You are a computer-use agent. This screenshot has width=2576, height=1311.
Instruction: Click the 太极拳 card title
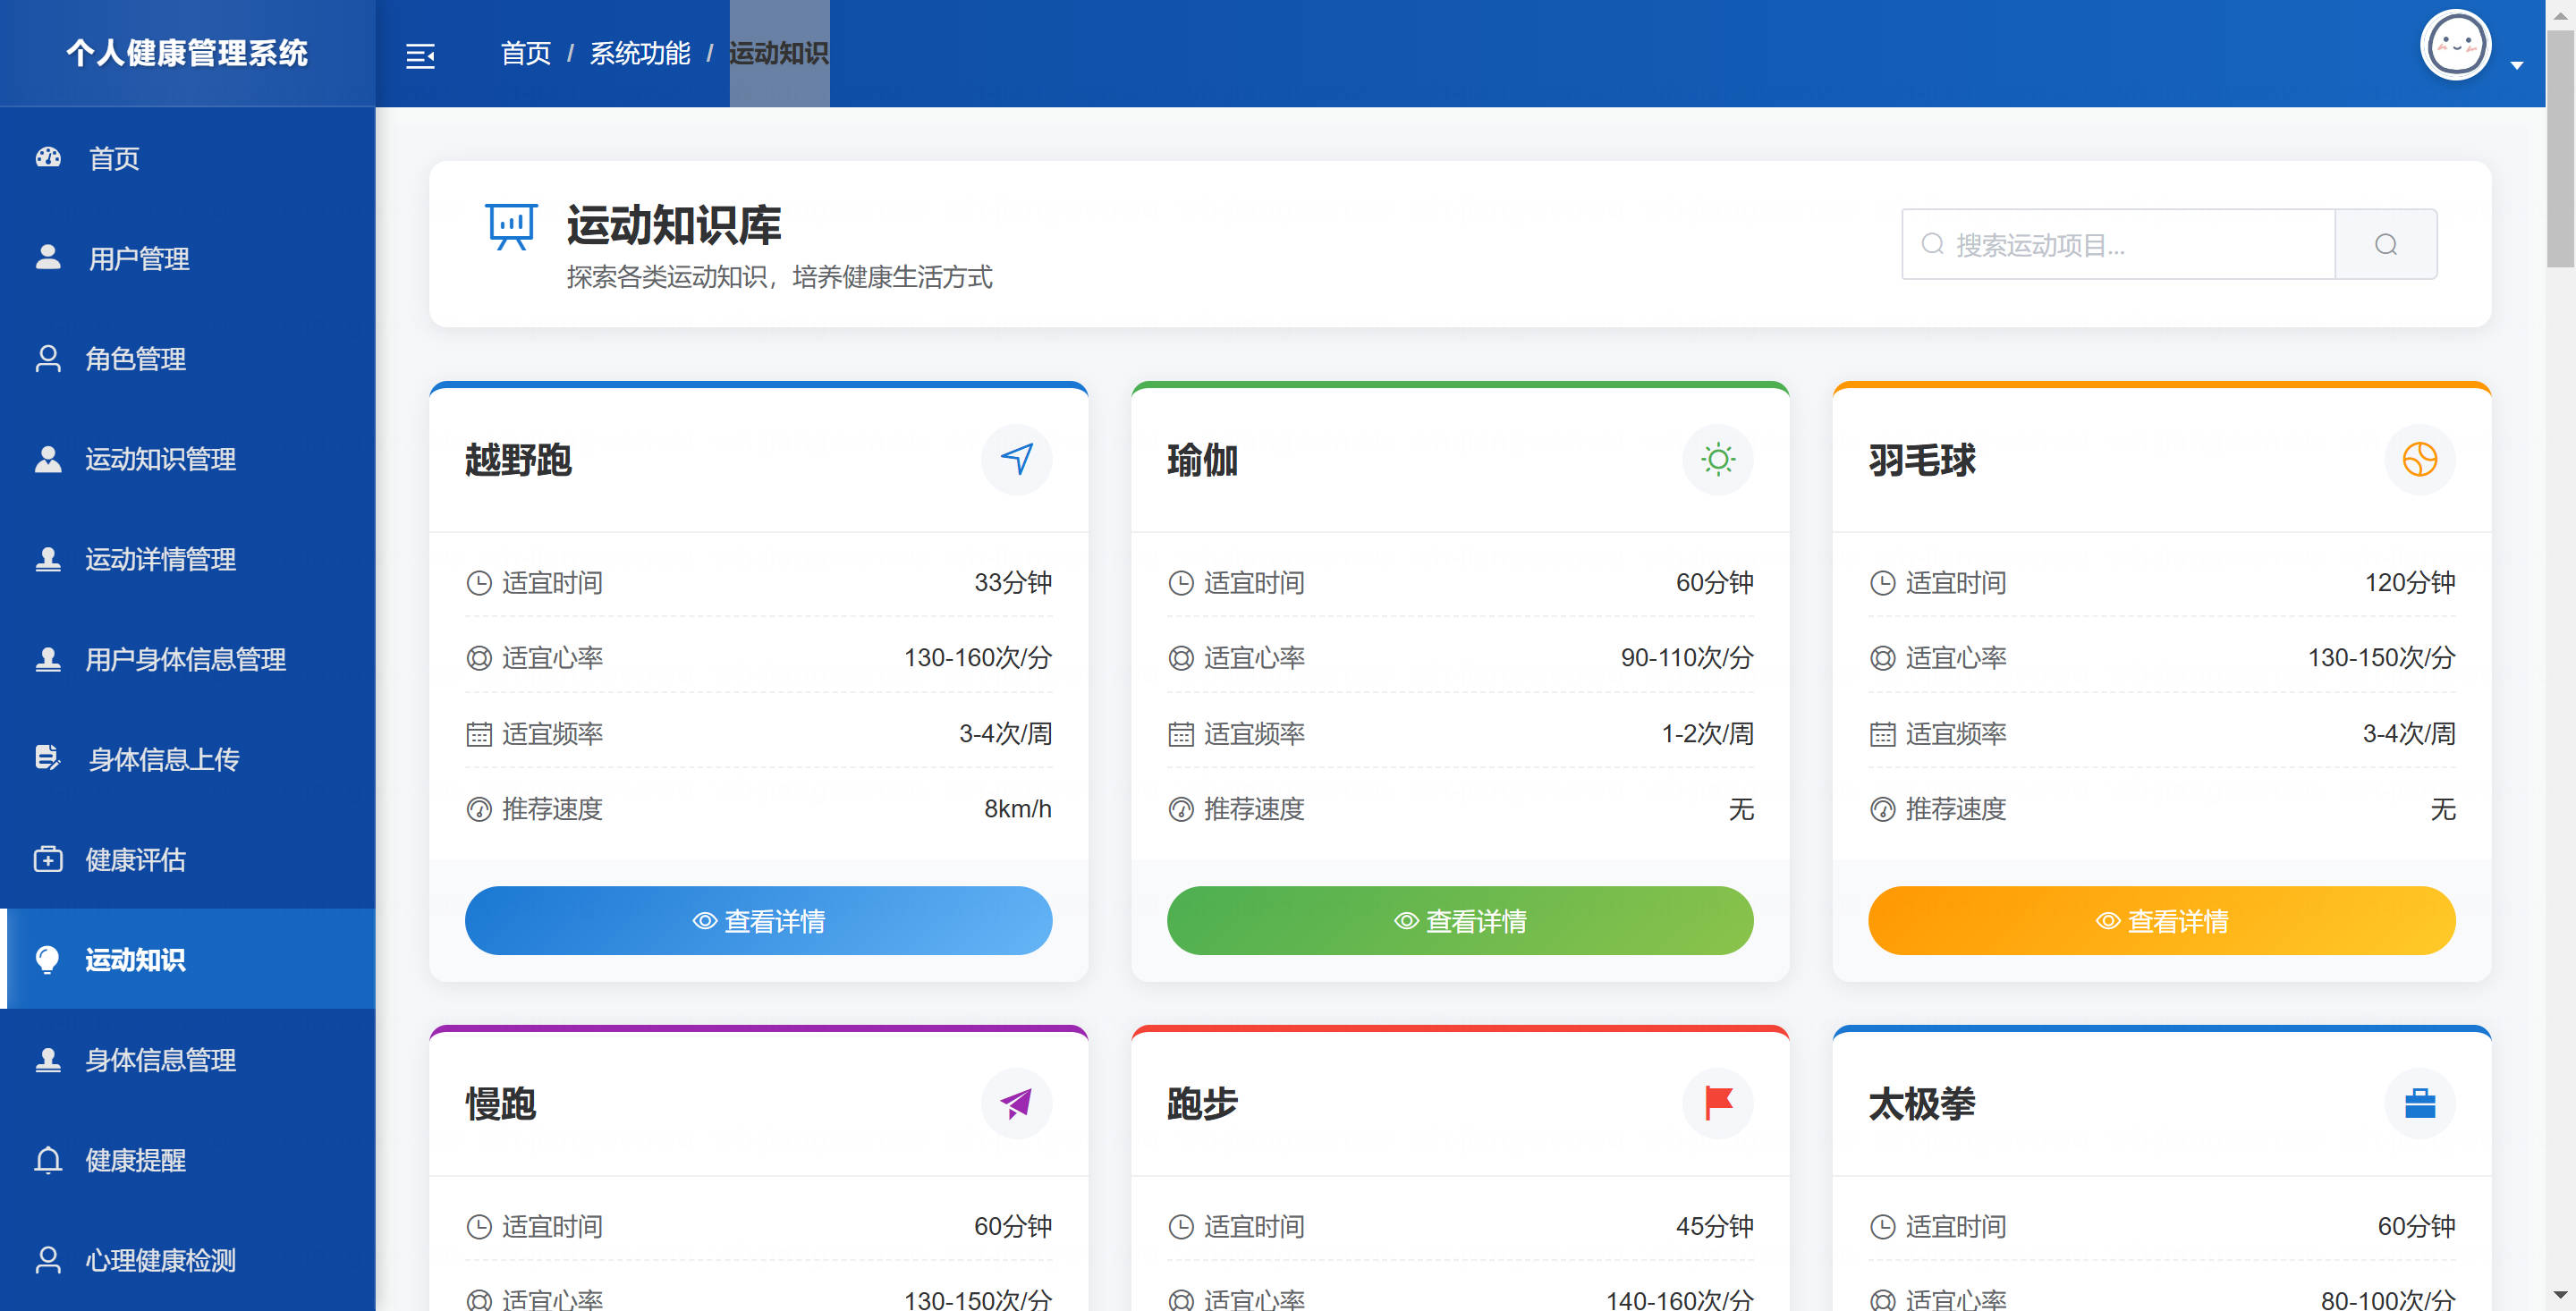(1921, 1104)
